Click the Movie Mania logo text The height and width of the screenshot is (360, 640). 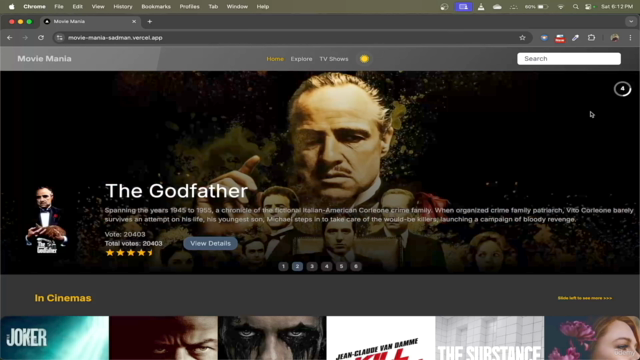tap(44, 59)
